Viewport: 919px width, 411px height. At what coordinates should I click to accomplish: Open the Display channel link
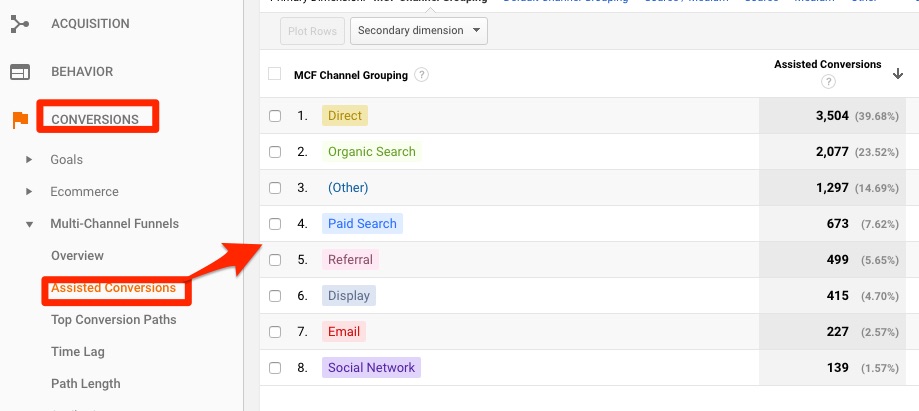pos(349,295)
